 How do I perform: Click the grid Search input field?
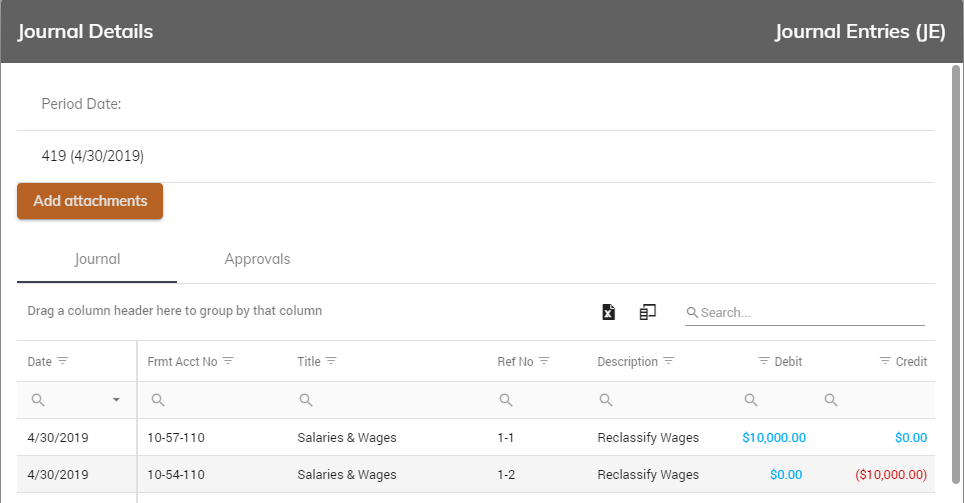coord(810,313)
